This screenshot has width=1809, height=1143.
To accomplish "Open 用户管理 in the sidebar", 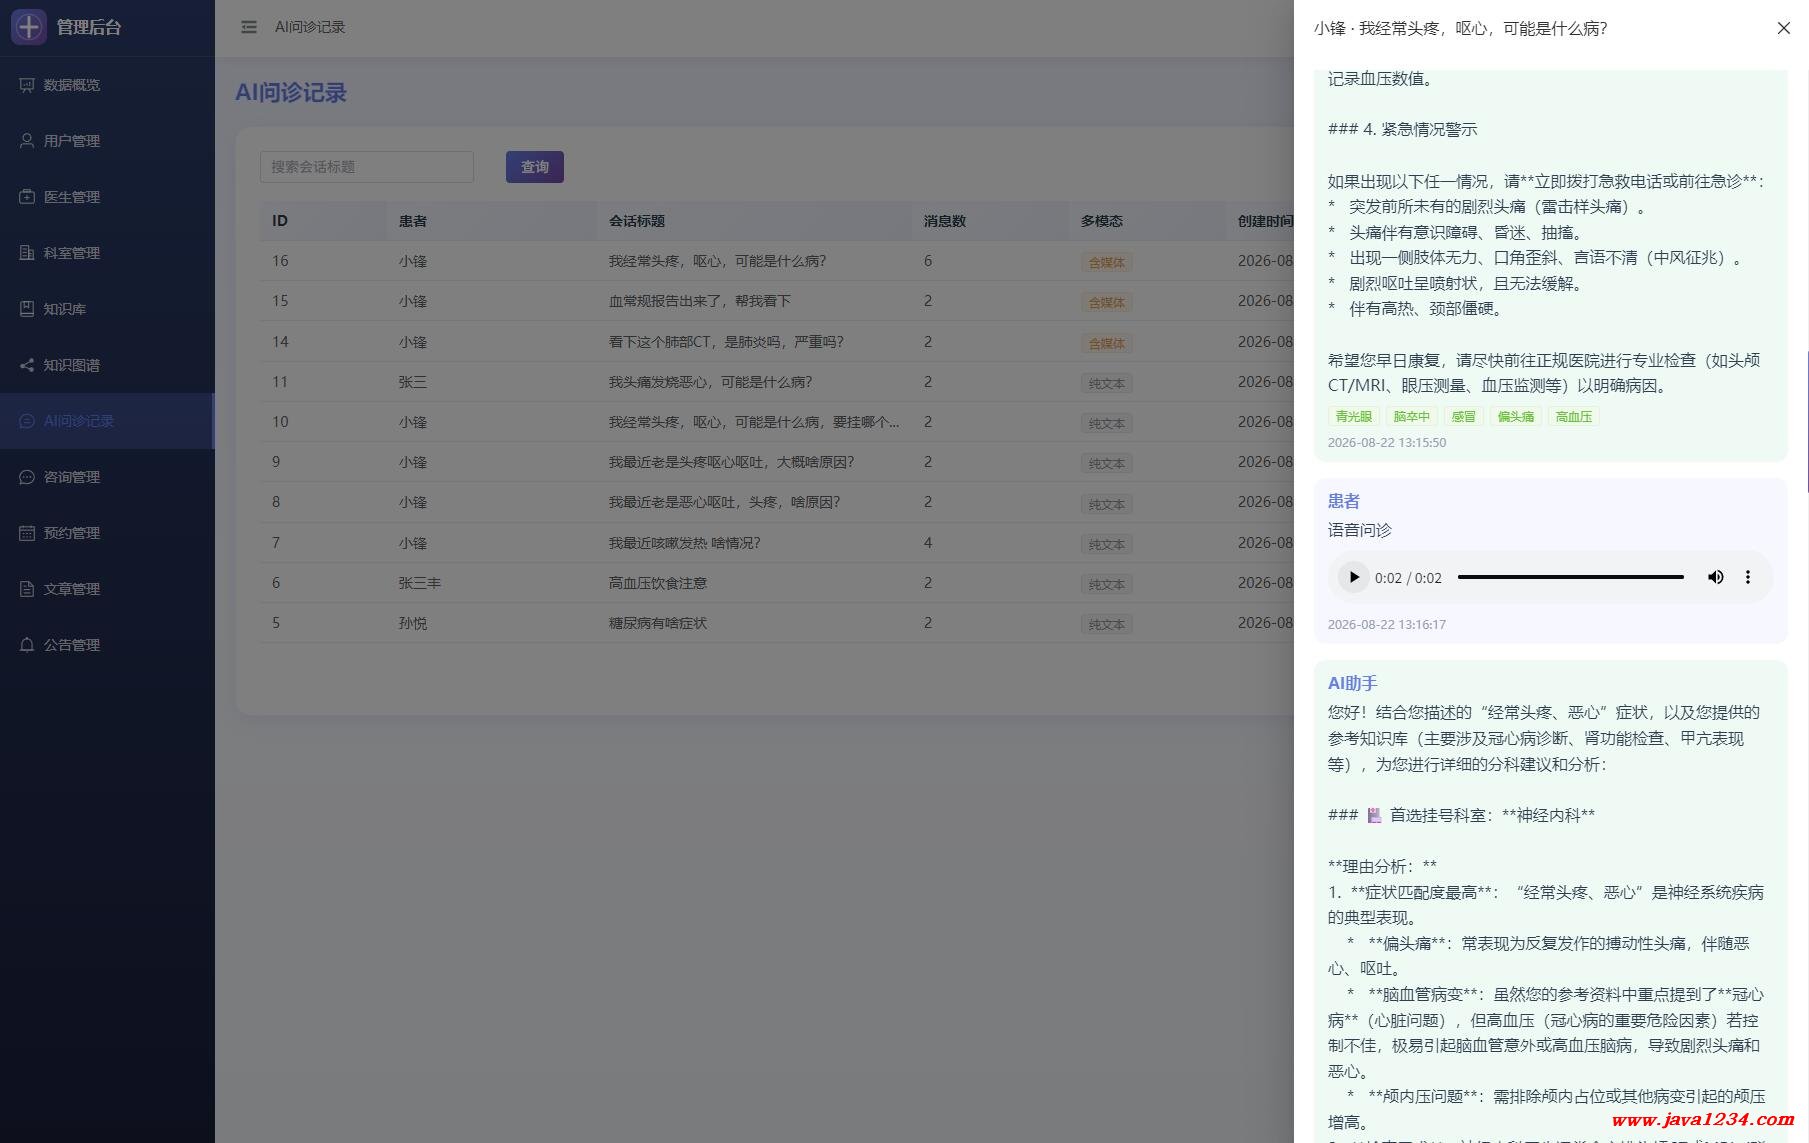I will coord(107,141).
